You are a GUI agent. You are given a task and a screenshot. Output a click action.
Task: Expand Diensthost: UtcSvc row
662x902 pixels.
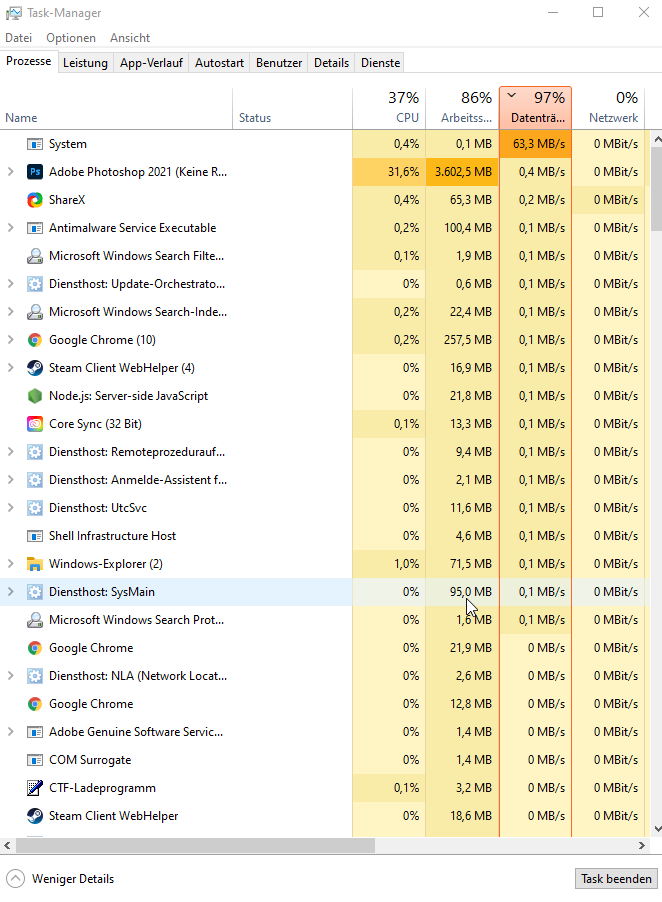pos(10,508)
